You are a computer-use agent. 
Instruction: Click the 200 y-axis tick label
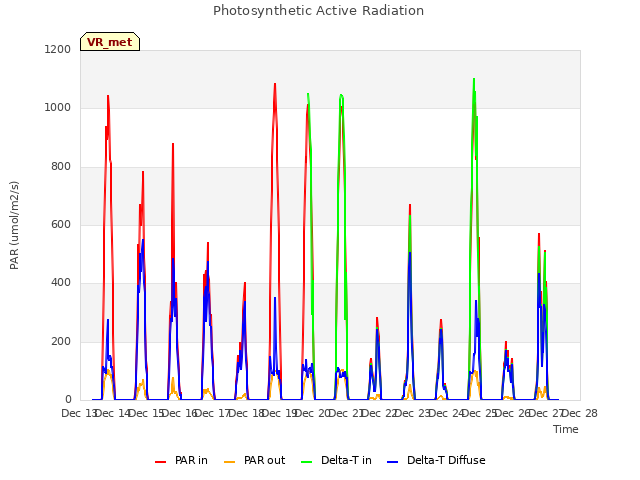(61, 341)
